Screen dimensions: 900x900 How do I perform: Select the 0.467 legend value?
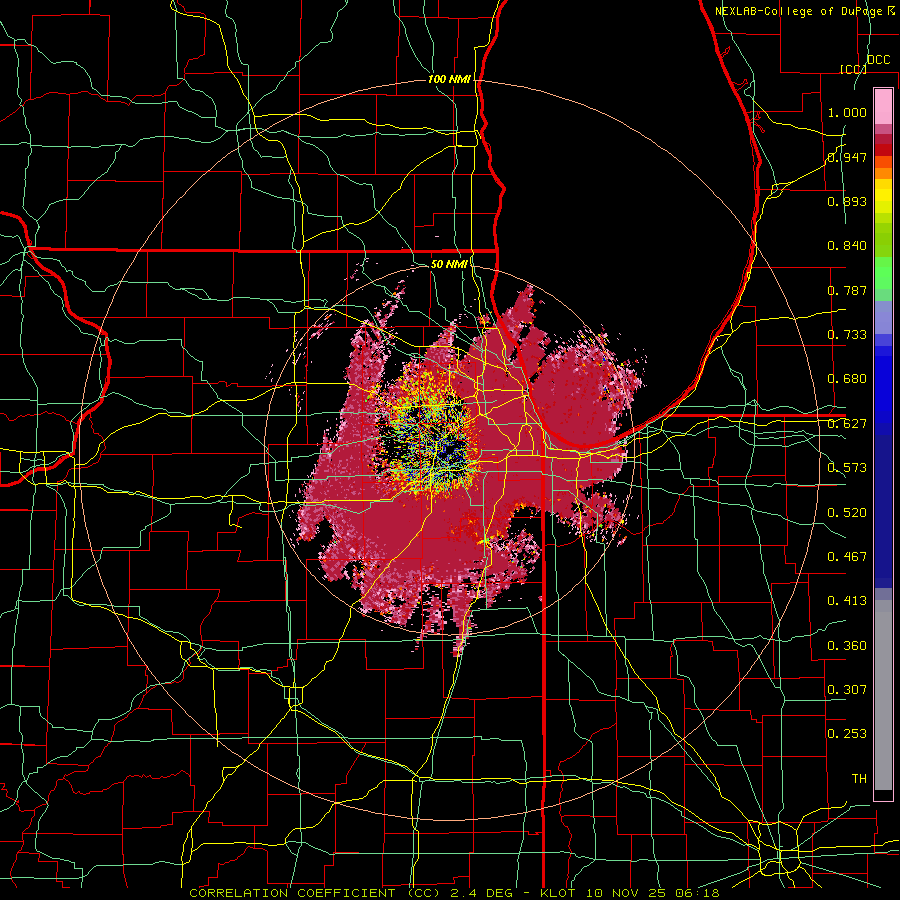847,557
